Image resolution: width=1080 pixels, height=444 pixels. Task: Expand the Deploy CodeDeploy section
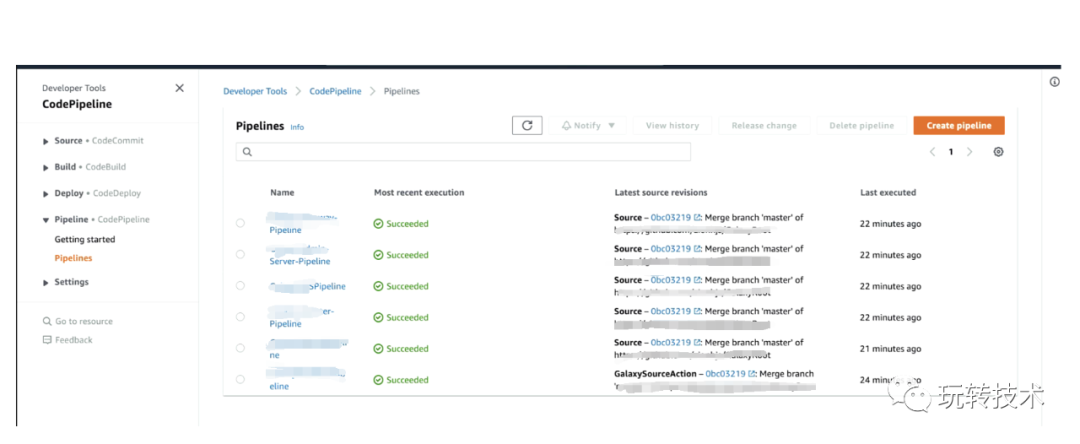[x=46, y=194]
